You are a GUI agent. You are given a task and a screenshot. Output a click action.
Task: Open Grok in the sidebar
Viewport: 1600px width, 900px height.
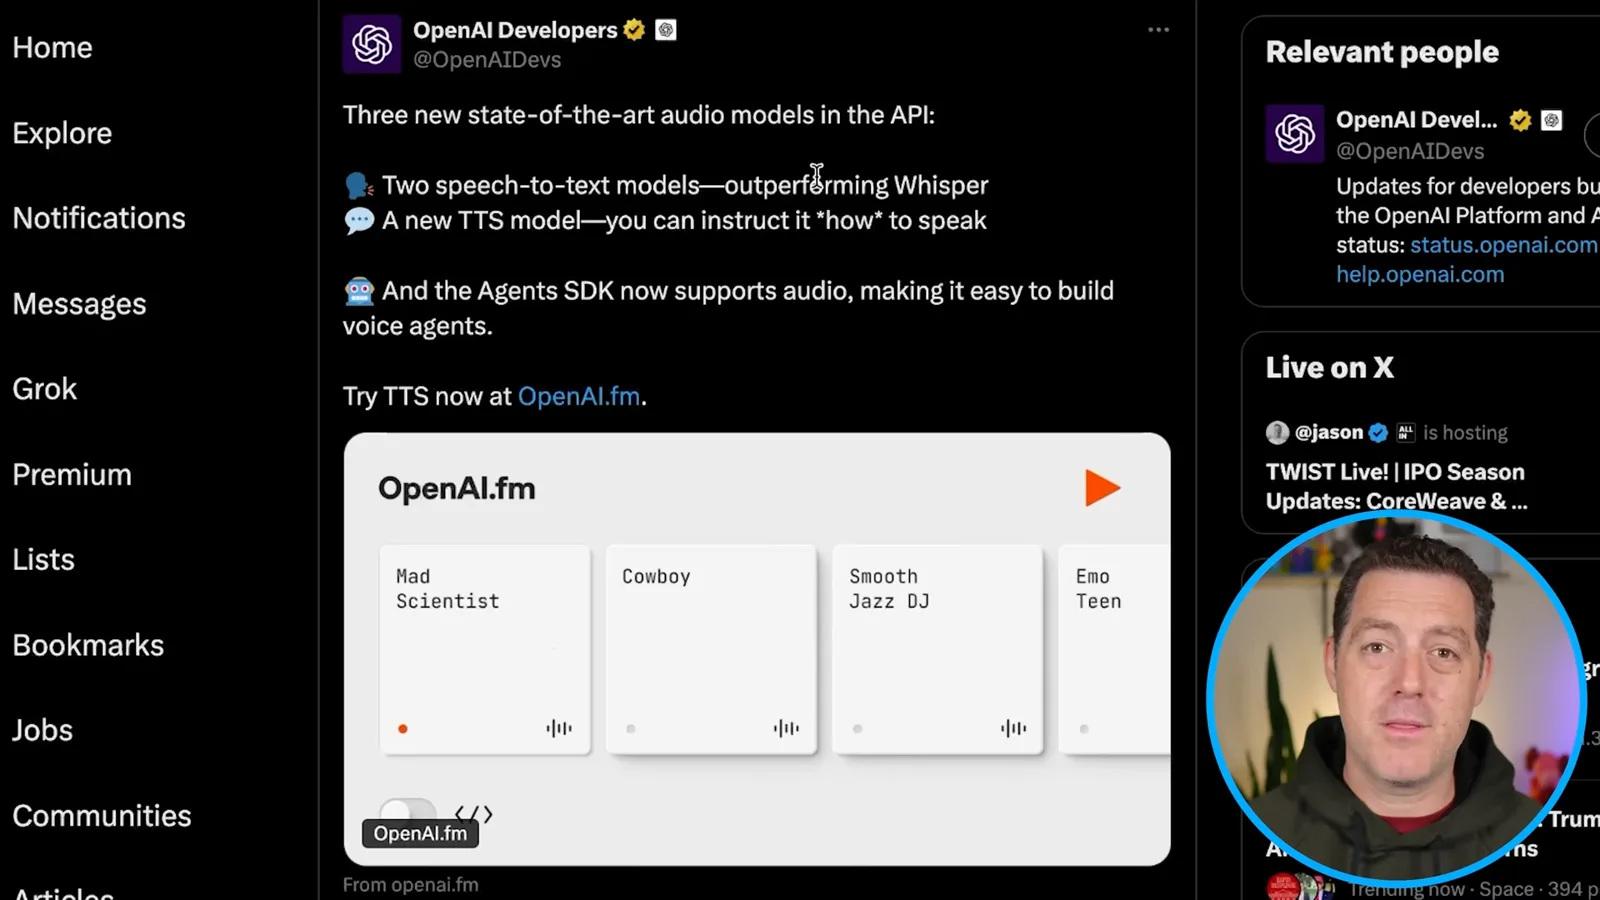(x=44, y=389)
